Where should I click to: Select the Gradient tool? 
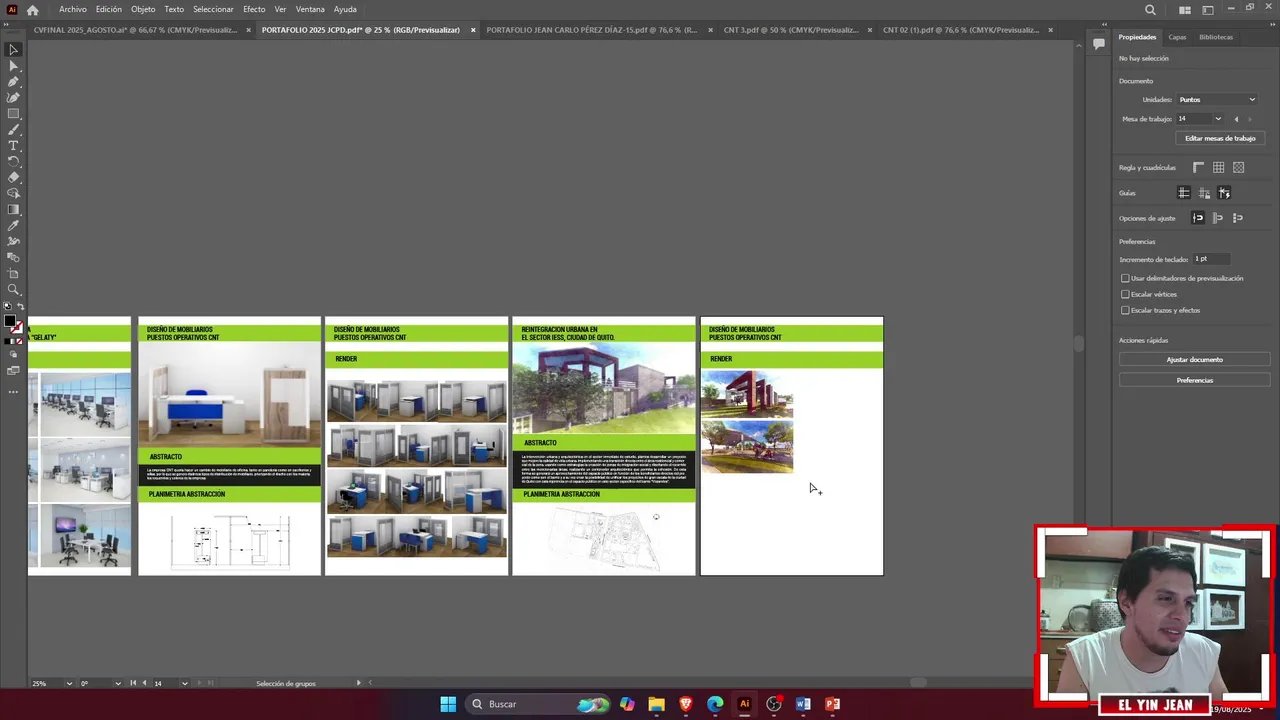click(13, 209)
